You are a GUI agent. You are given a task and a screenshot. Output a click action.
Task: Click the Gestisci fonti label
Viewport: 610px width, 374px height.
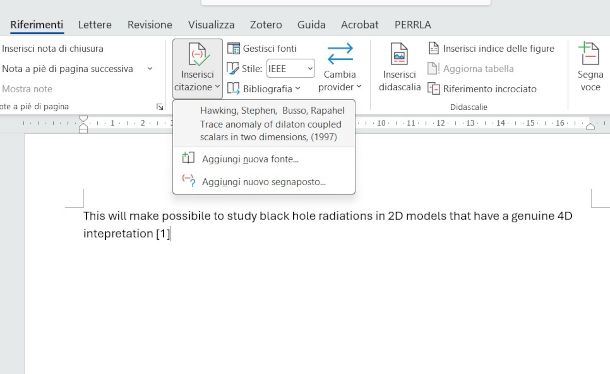tap(270, 49)
